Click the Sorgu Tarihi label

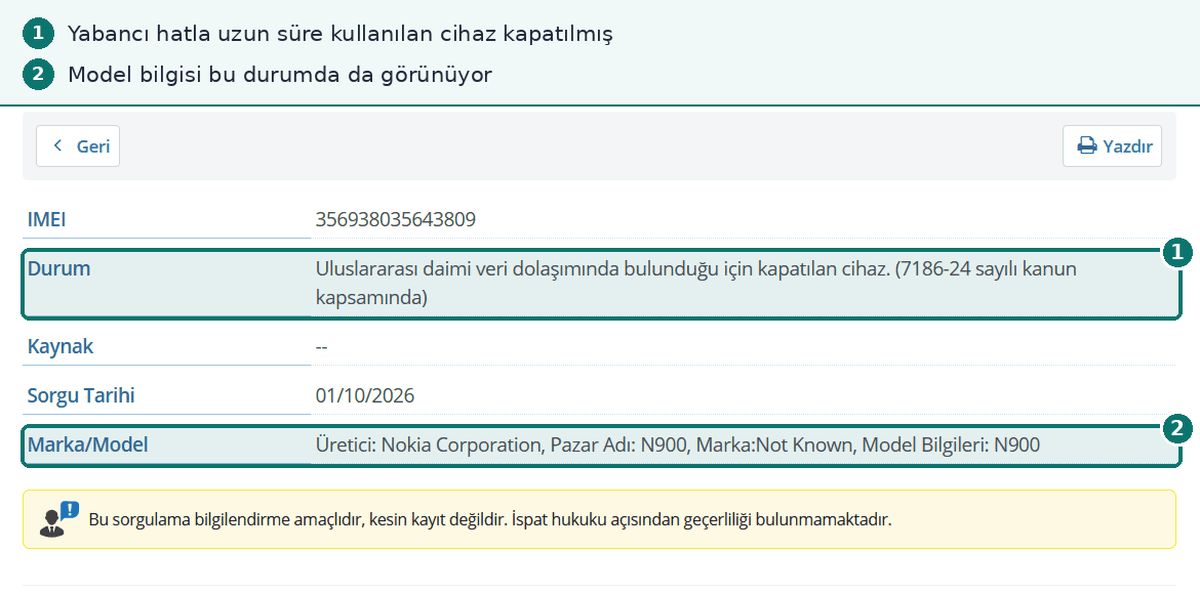(x=81, y=396)
